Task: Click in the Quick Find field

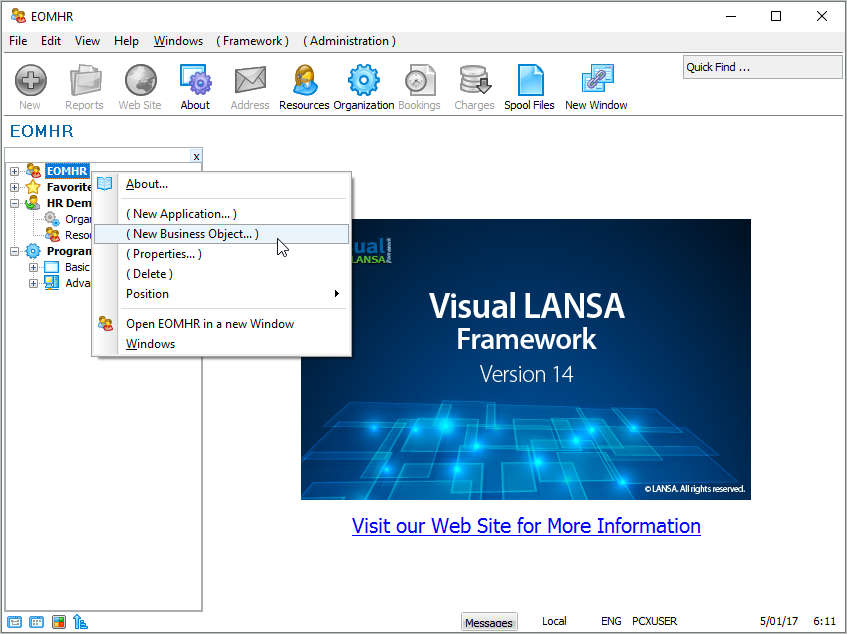Action: point(762,68)
